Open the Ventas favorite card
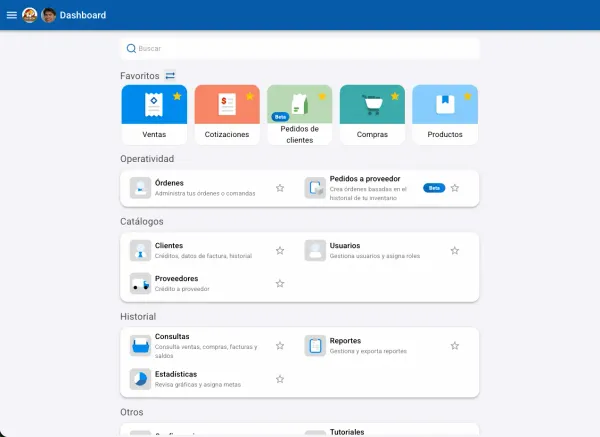The height and width of the screenshot is (437, 600). coord(154,114)
